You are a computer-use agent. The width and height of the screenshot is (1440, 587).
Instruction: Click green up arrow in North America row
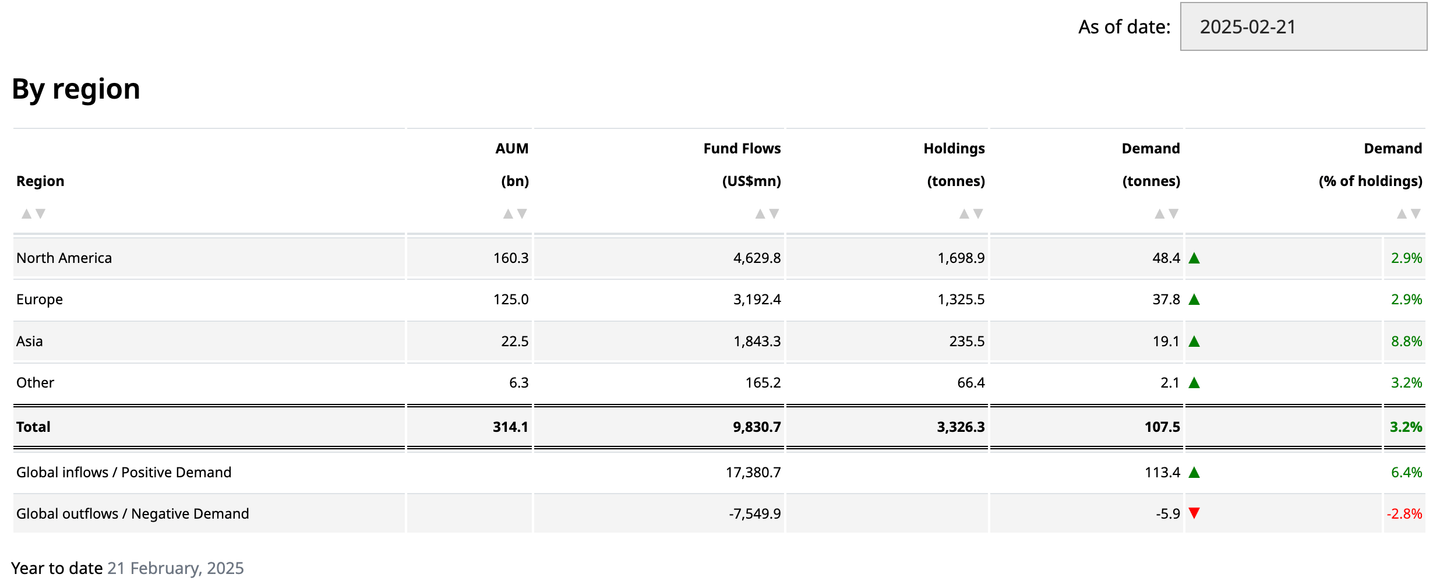(1194, 258)
